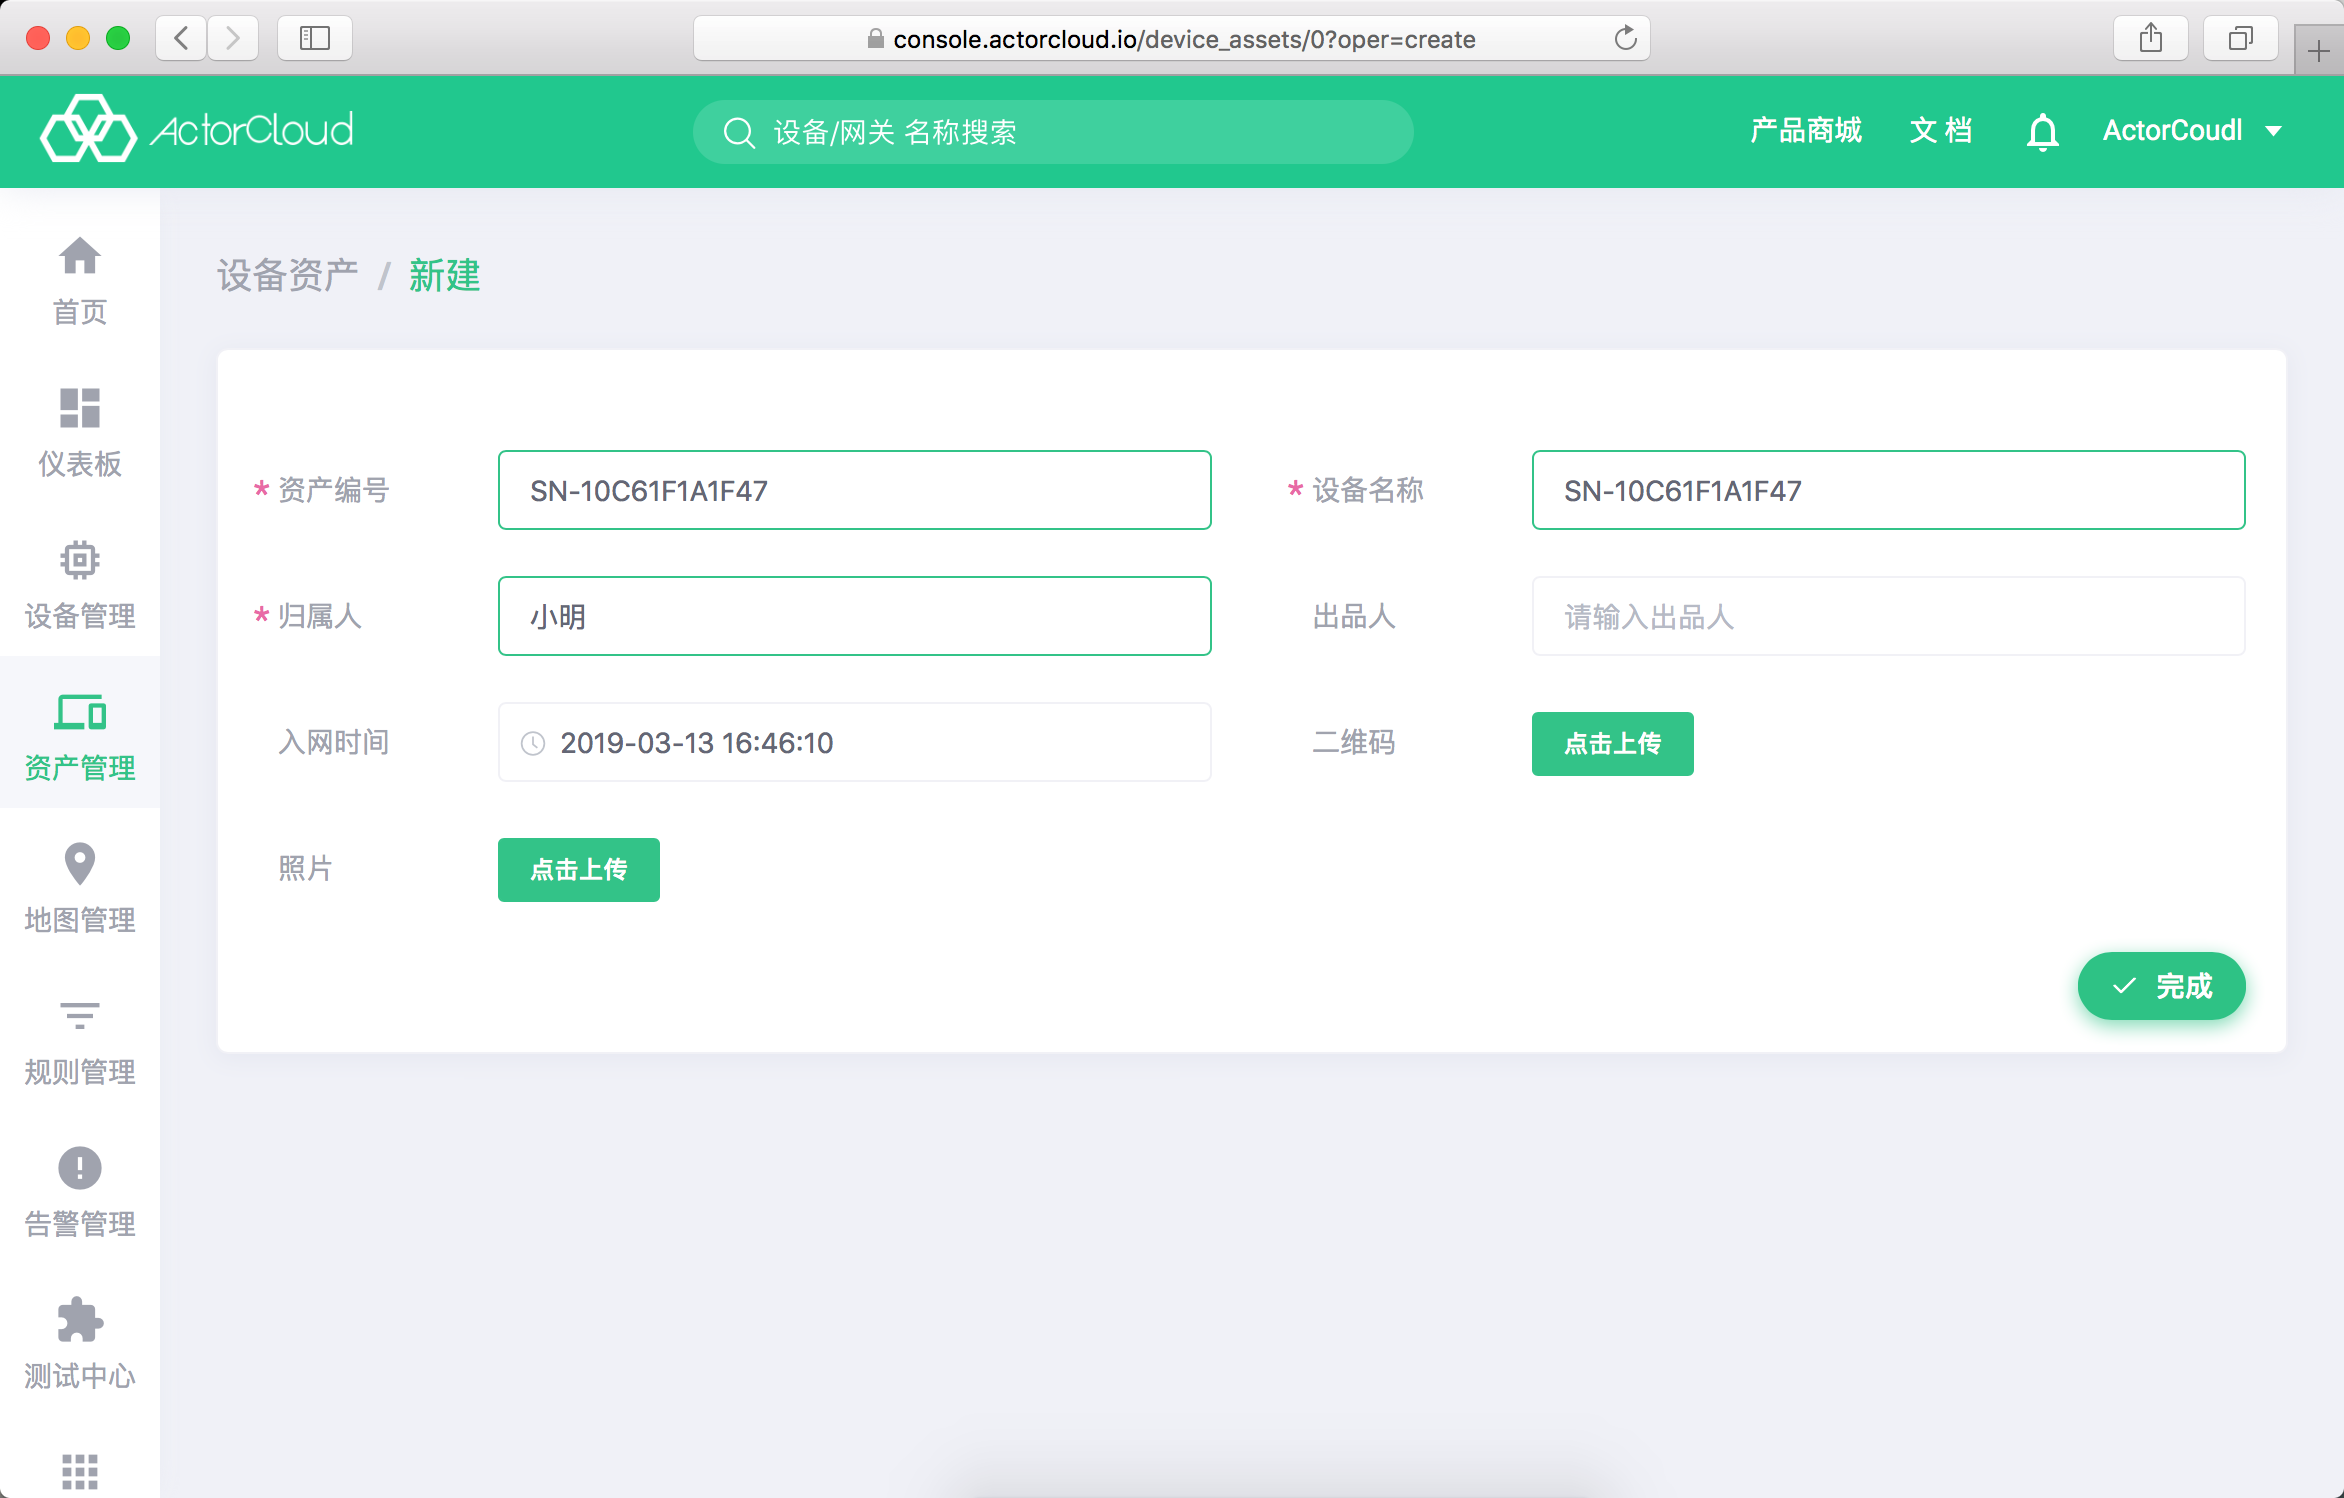Focus the 归属人 input field

coord(855,616)
